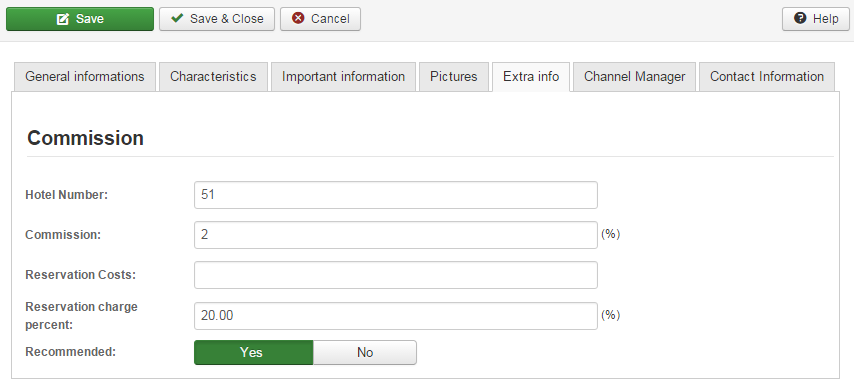The height and width of the screenshot is (386, 854).
Task: Focus the Hotel Number field
Action: pos(396,195)
